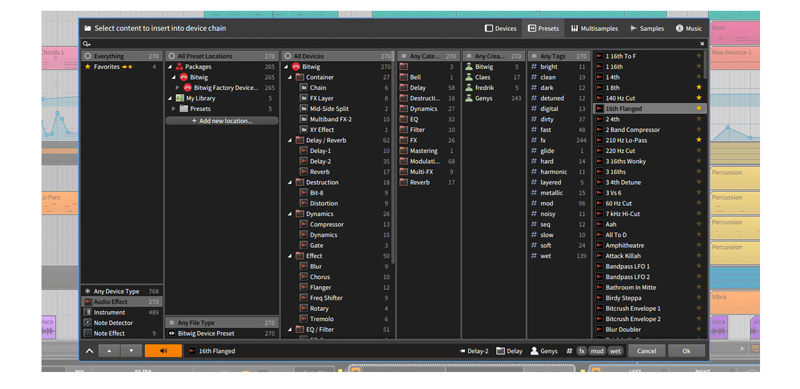Collapse the Container device group
The height and width of the screenshot is (389, 800).
click(289, 78)
